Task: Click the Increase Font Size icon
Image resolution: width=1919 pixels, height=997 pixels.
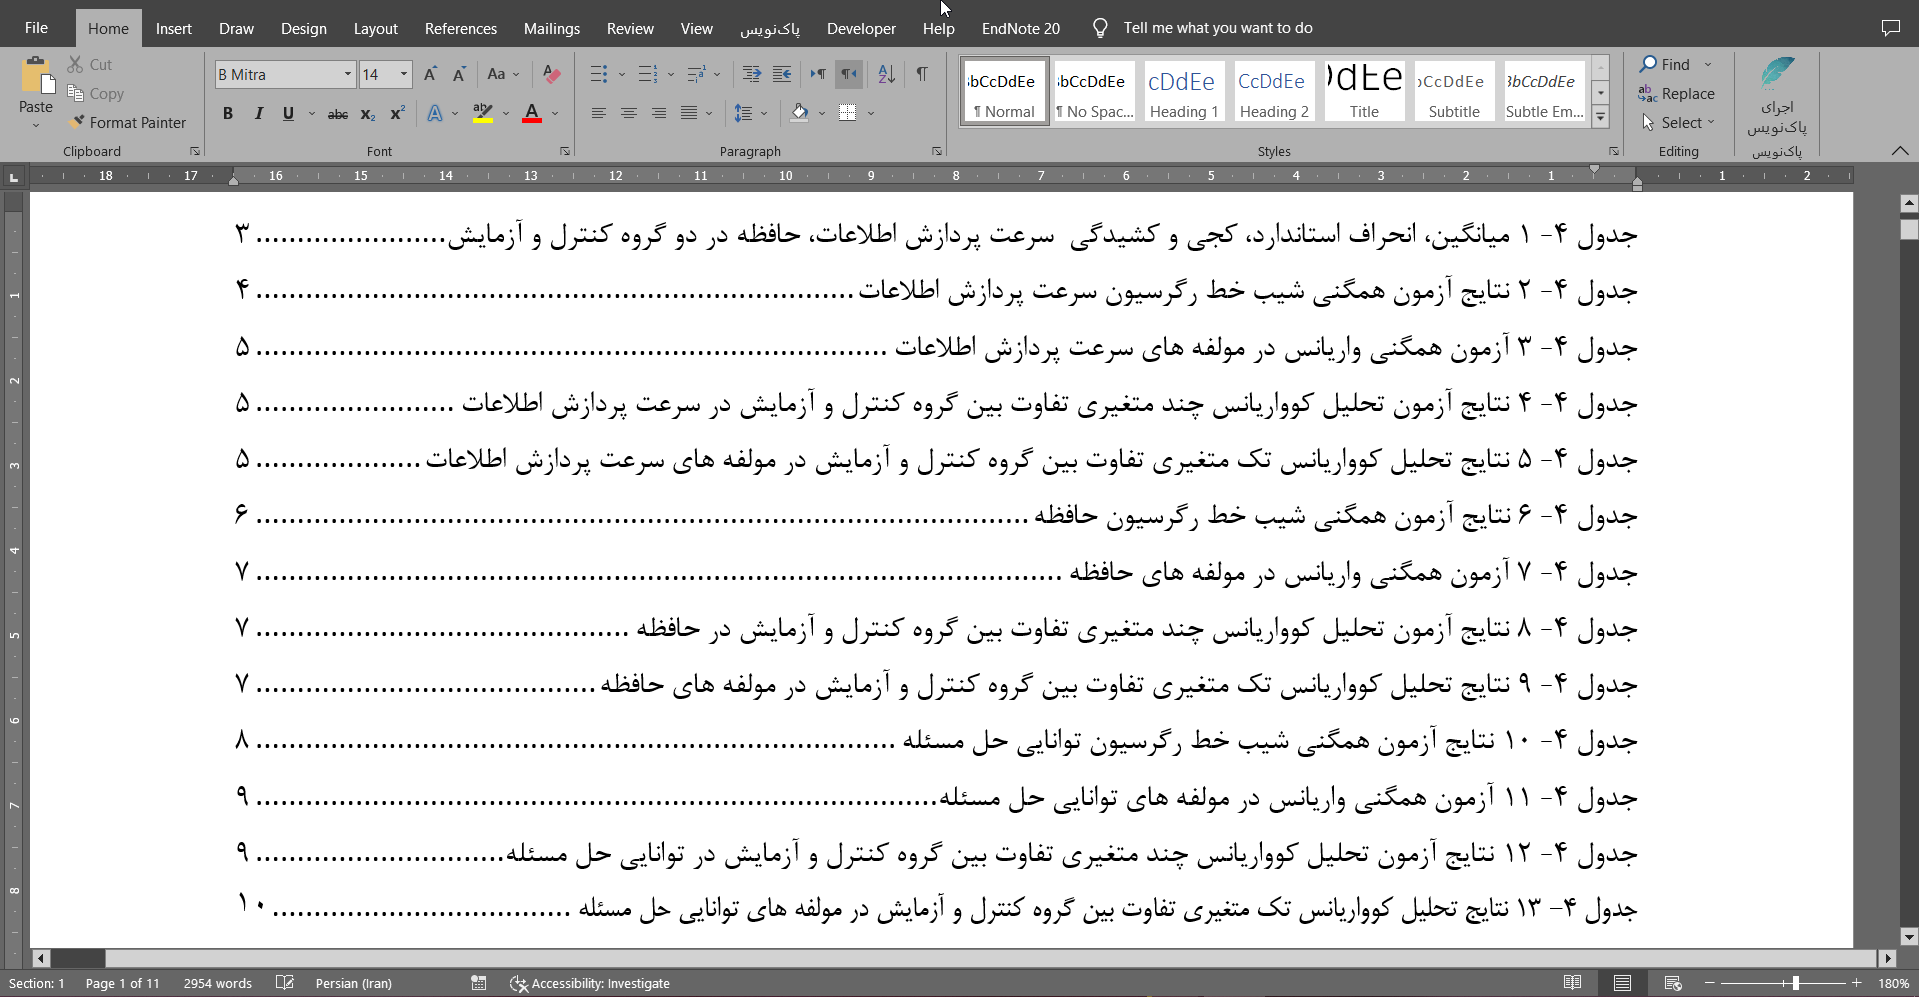Action: coord(430,74)
